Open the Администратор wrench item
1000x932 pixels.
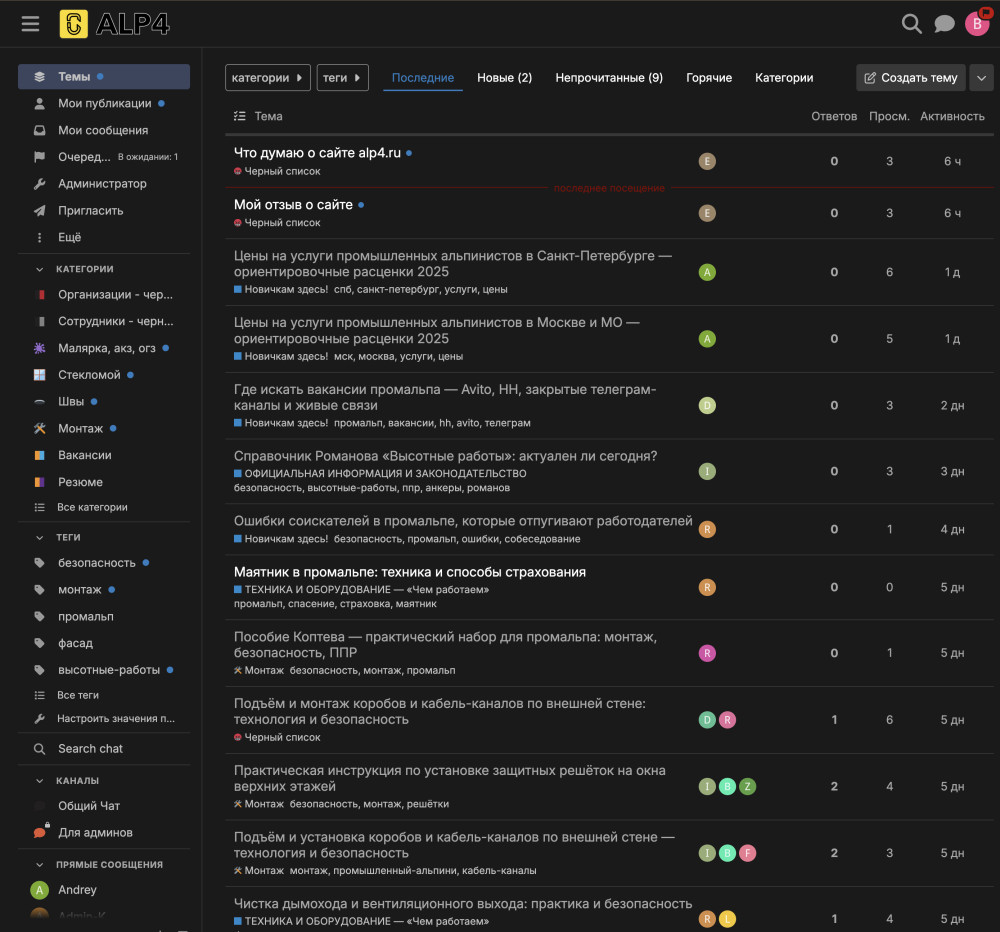[x=102, y=184]
